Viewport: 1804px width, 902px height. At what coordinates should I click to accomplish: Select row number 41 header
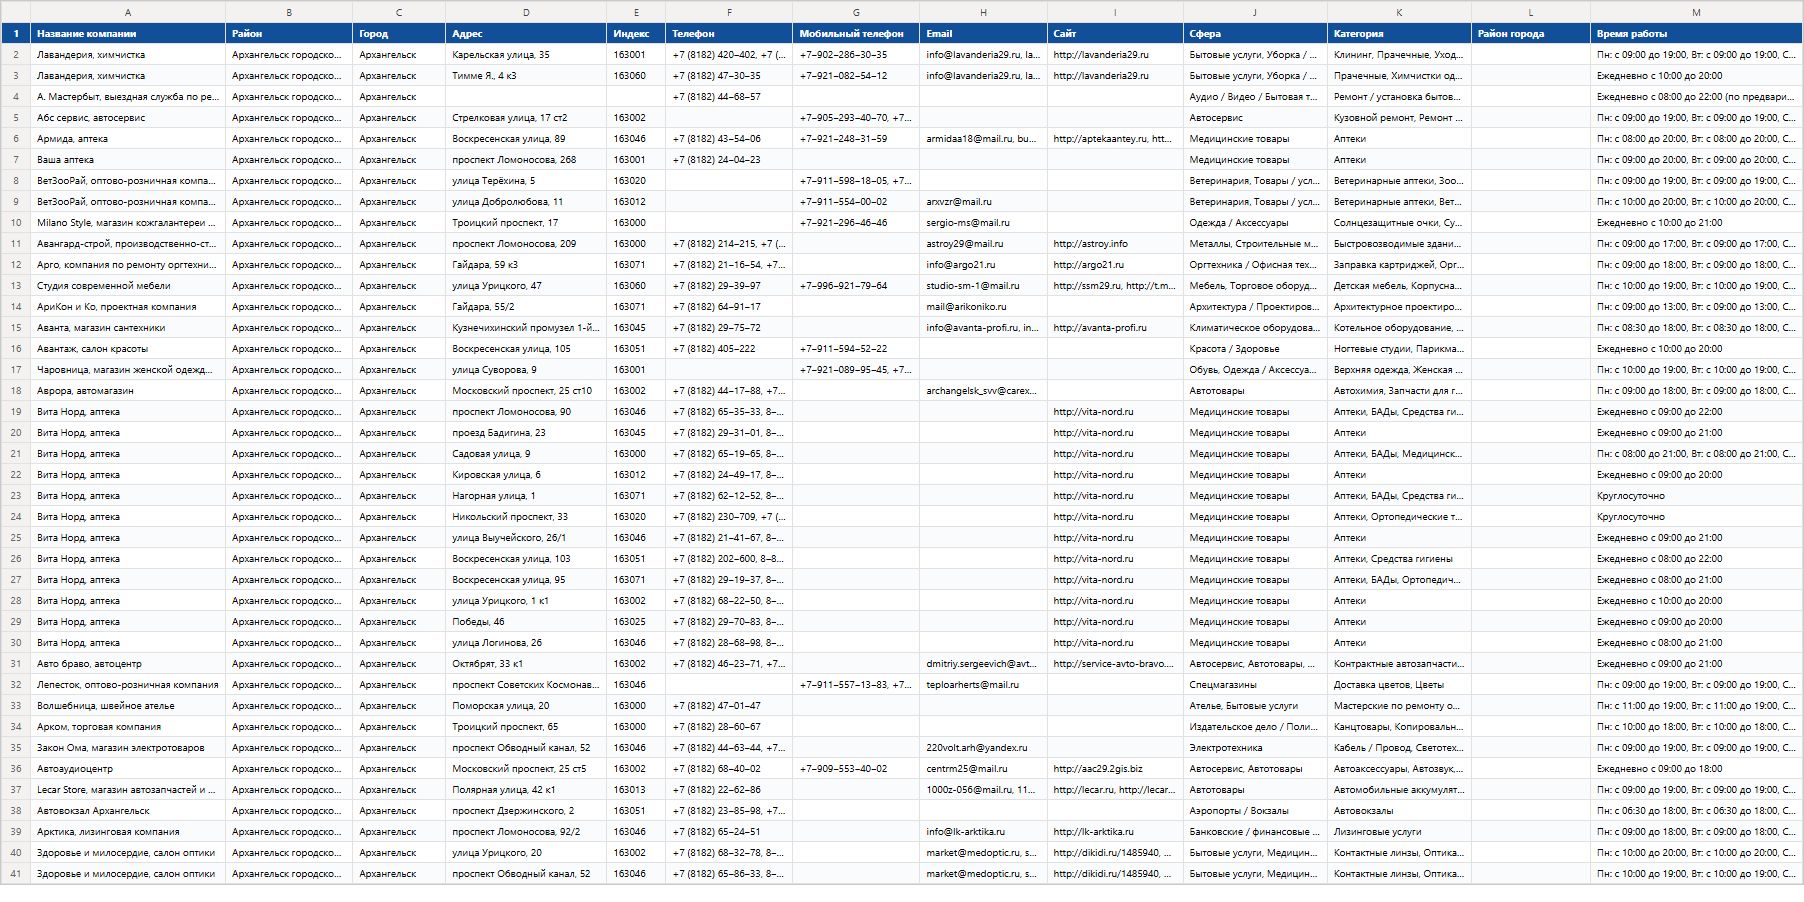[16, 874]
